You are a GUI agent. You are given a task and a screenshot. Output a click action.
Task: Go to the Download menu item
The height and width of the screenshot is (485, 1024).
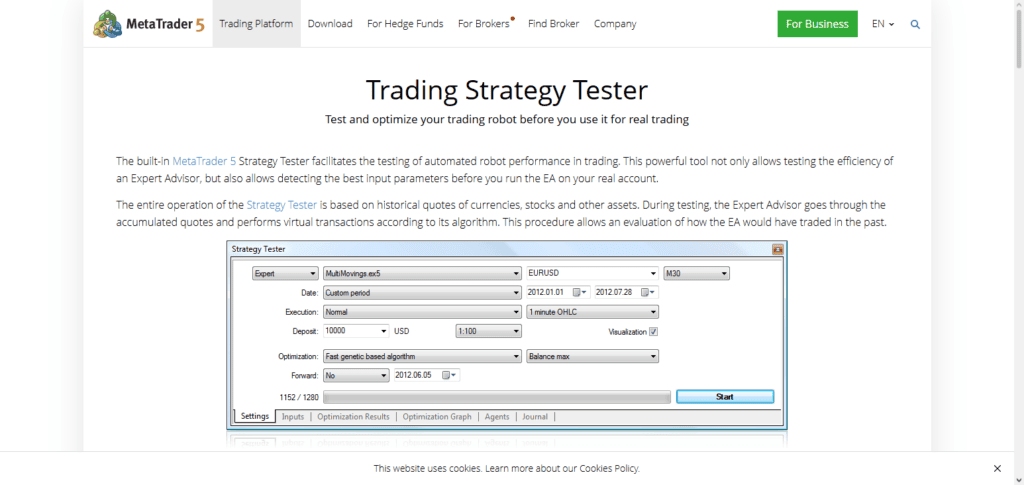point(330,23)
